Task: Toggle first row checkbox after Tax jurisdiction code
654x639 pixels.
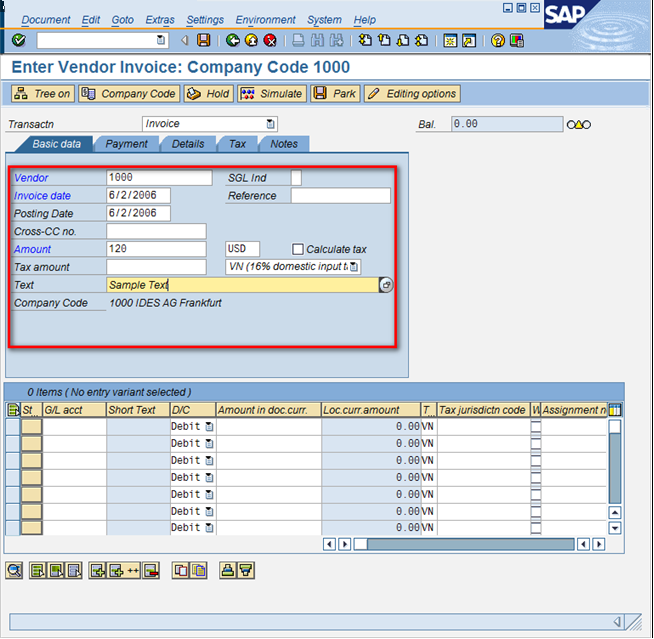Action: coord(536,427)
